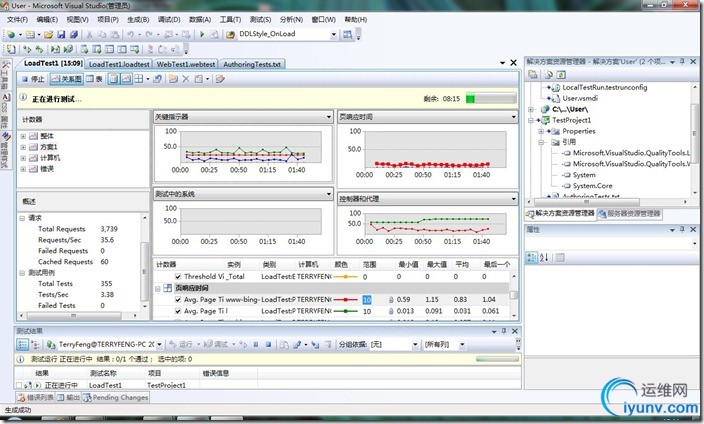Open the DDLStyle_OnLoad combo box dropdown
704x424 pixels.
tap(334, 34)
